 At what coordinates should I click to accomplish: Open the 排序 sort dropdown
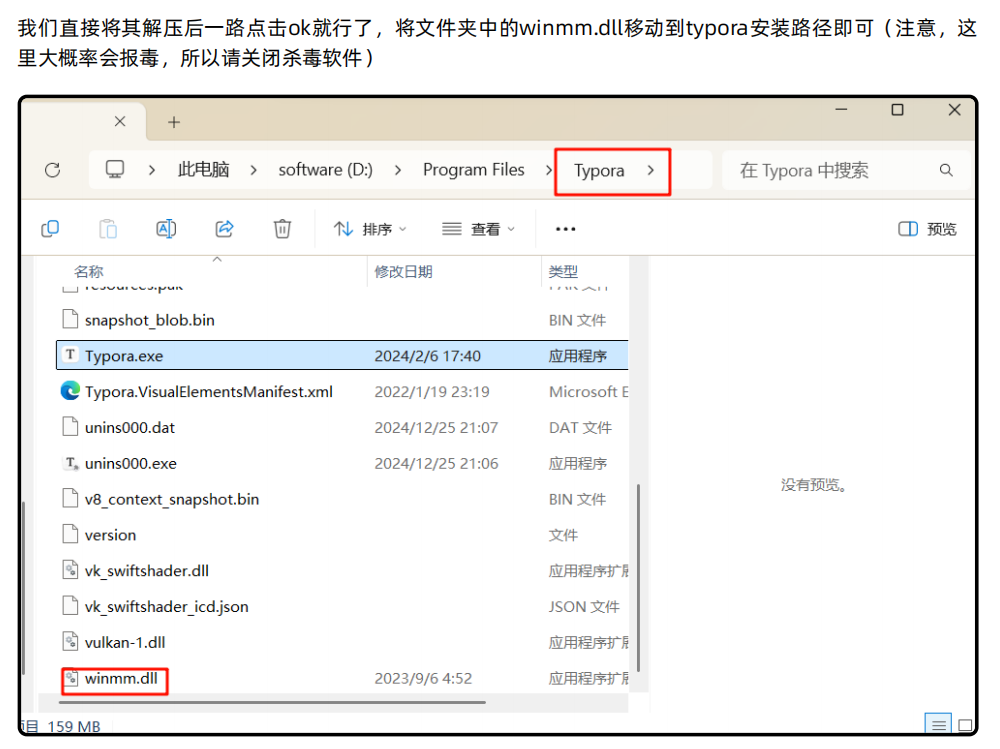tap(370, 229)
